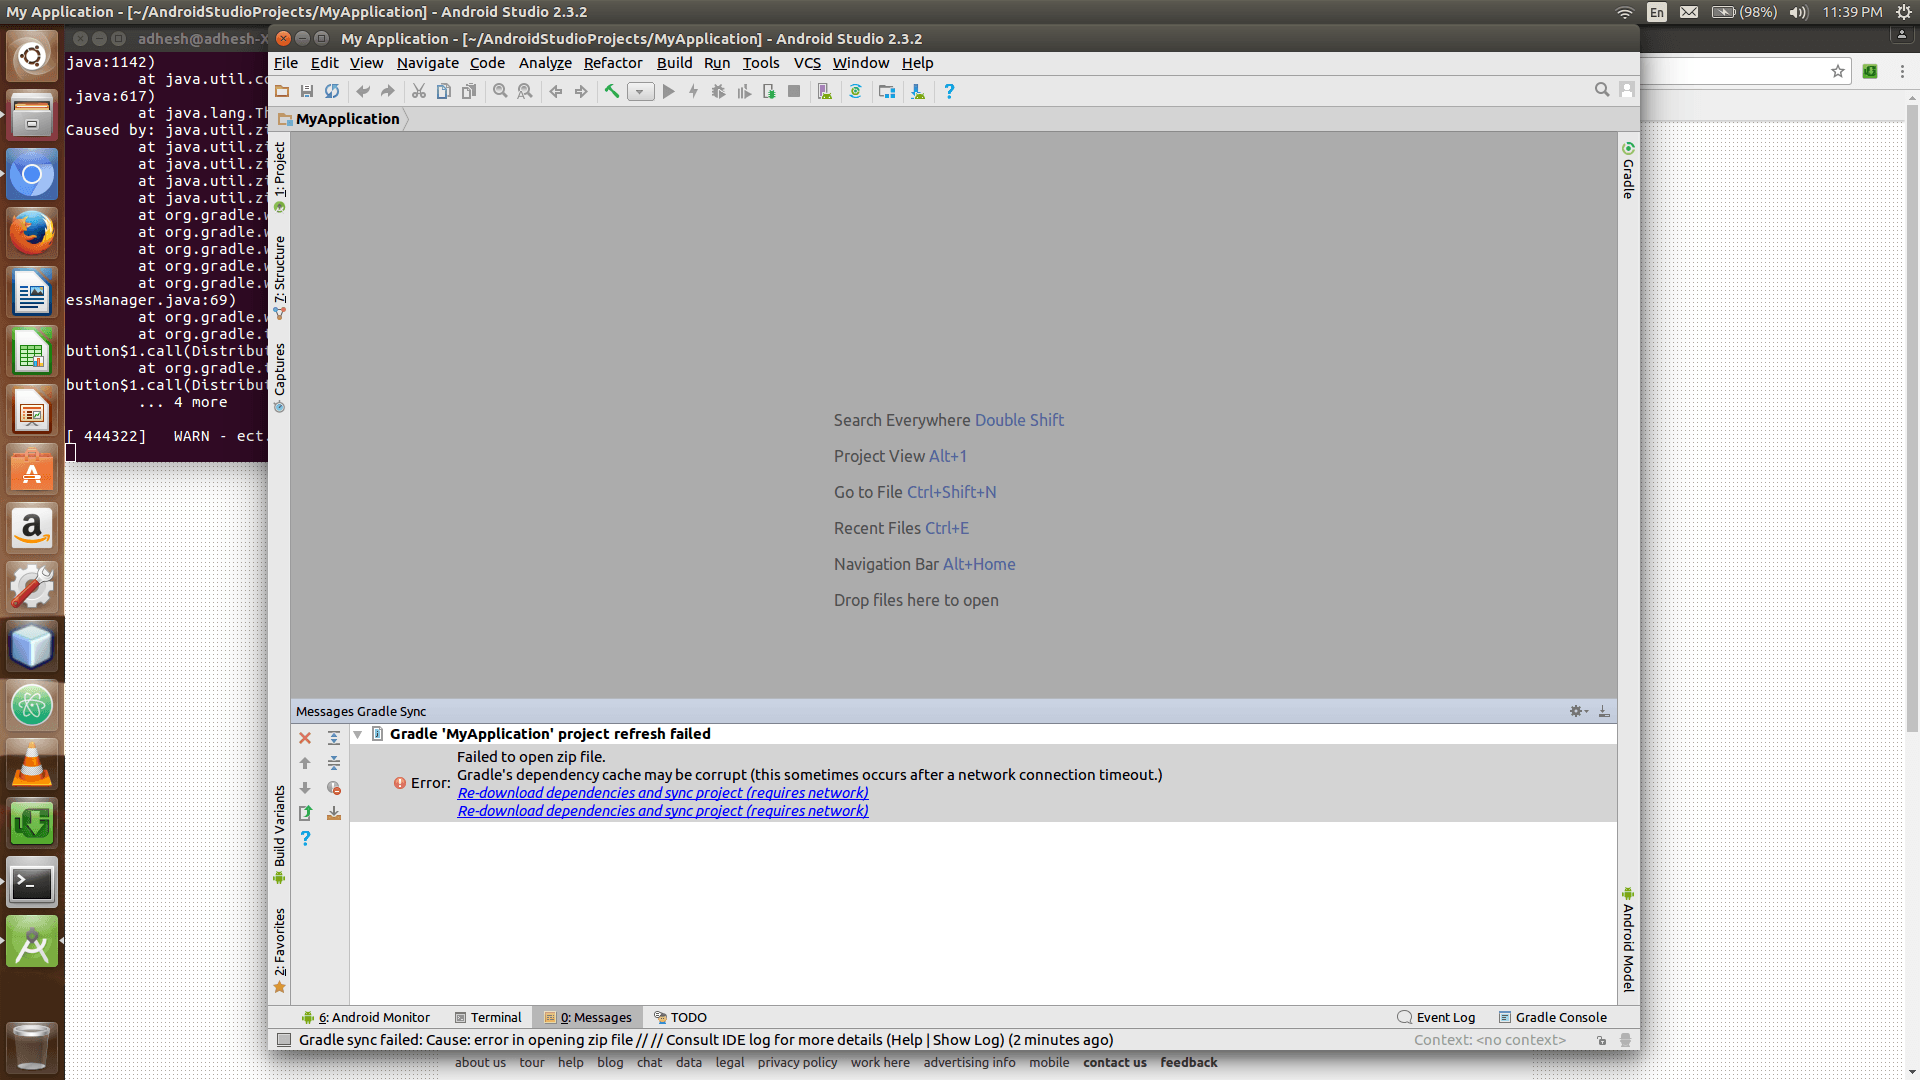Image resolution: width=1920 pixels, height=1080 pixels.
Task: Click Re-download dependencies and sync project link
Action: (662, 793)
